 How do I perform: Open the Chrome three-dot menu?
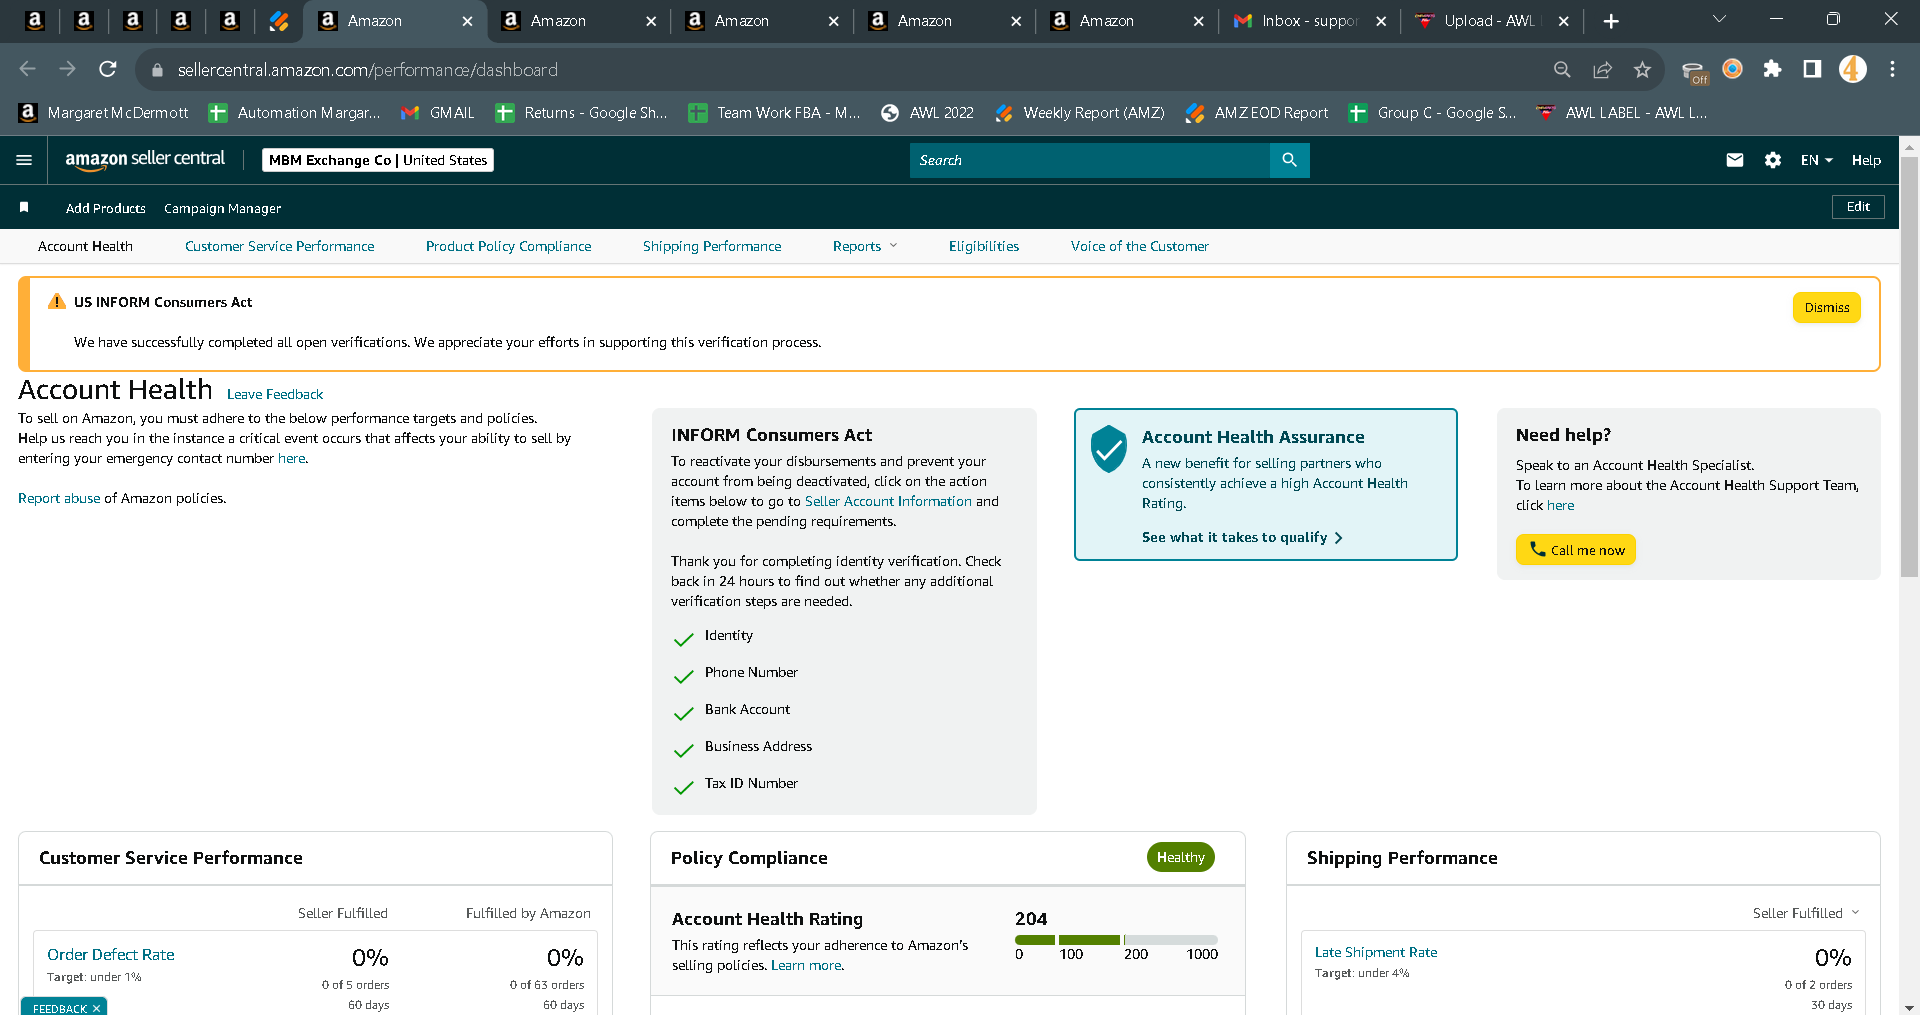[x=1892, y=69]
